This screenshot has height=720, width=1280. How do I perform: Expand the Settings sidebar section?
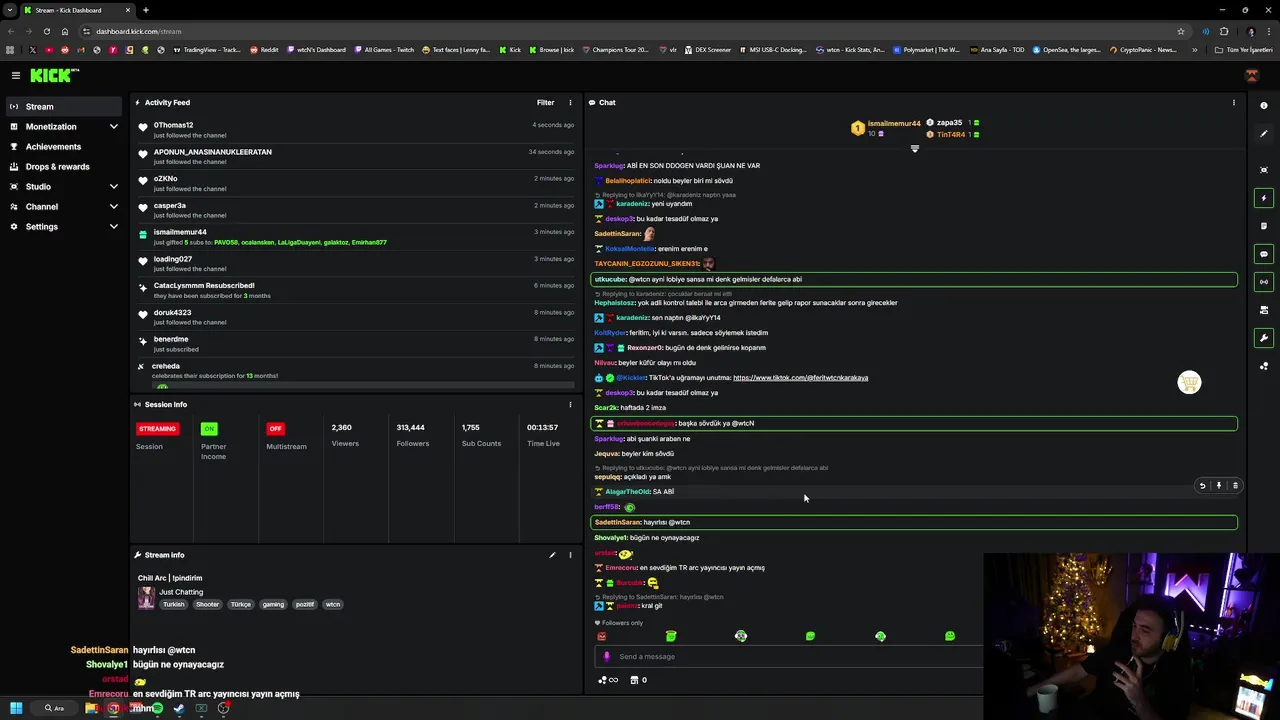(64, 227)
